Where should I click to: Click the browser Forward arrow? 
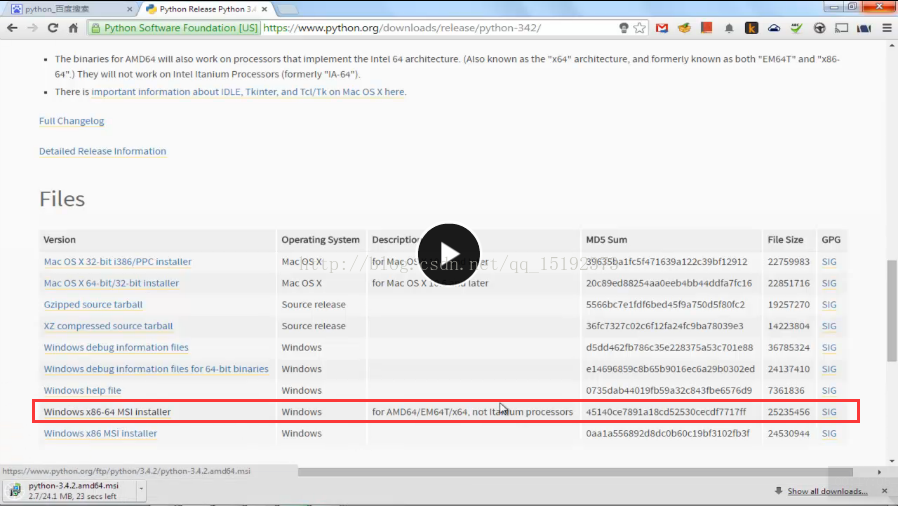coord(33,27)
